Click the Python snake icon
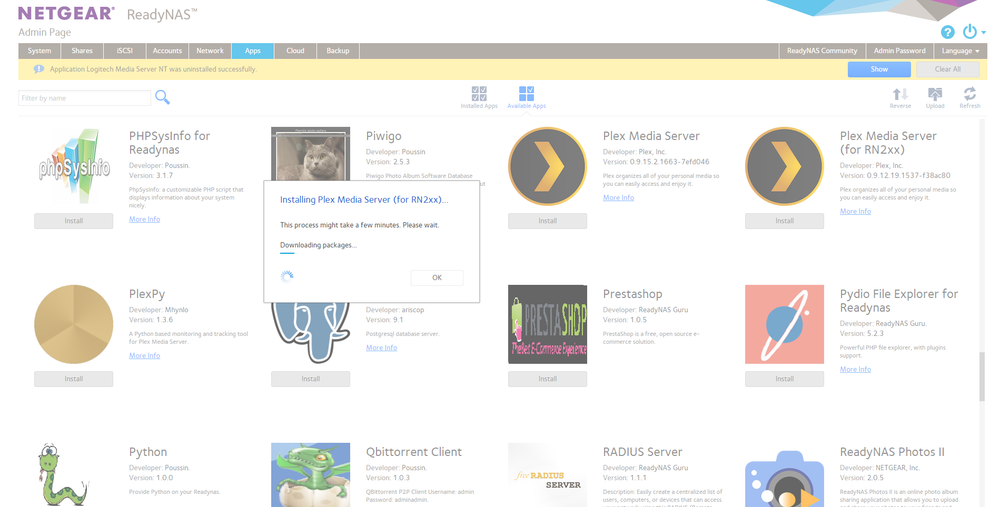The width and height of the screenshot is (1000, 507). 62,474
